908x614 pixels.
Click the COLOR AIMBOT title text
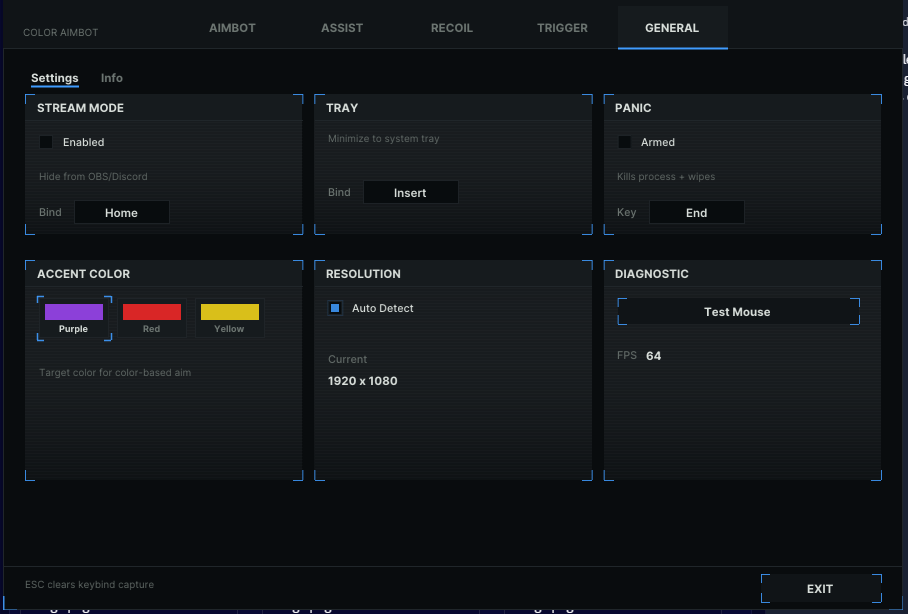(61, 32)
